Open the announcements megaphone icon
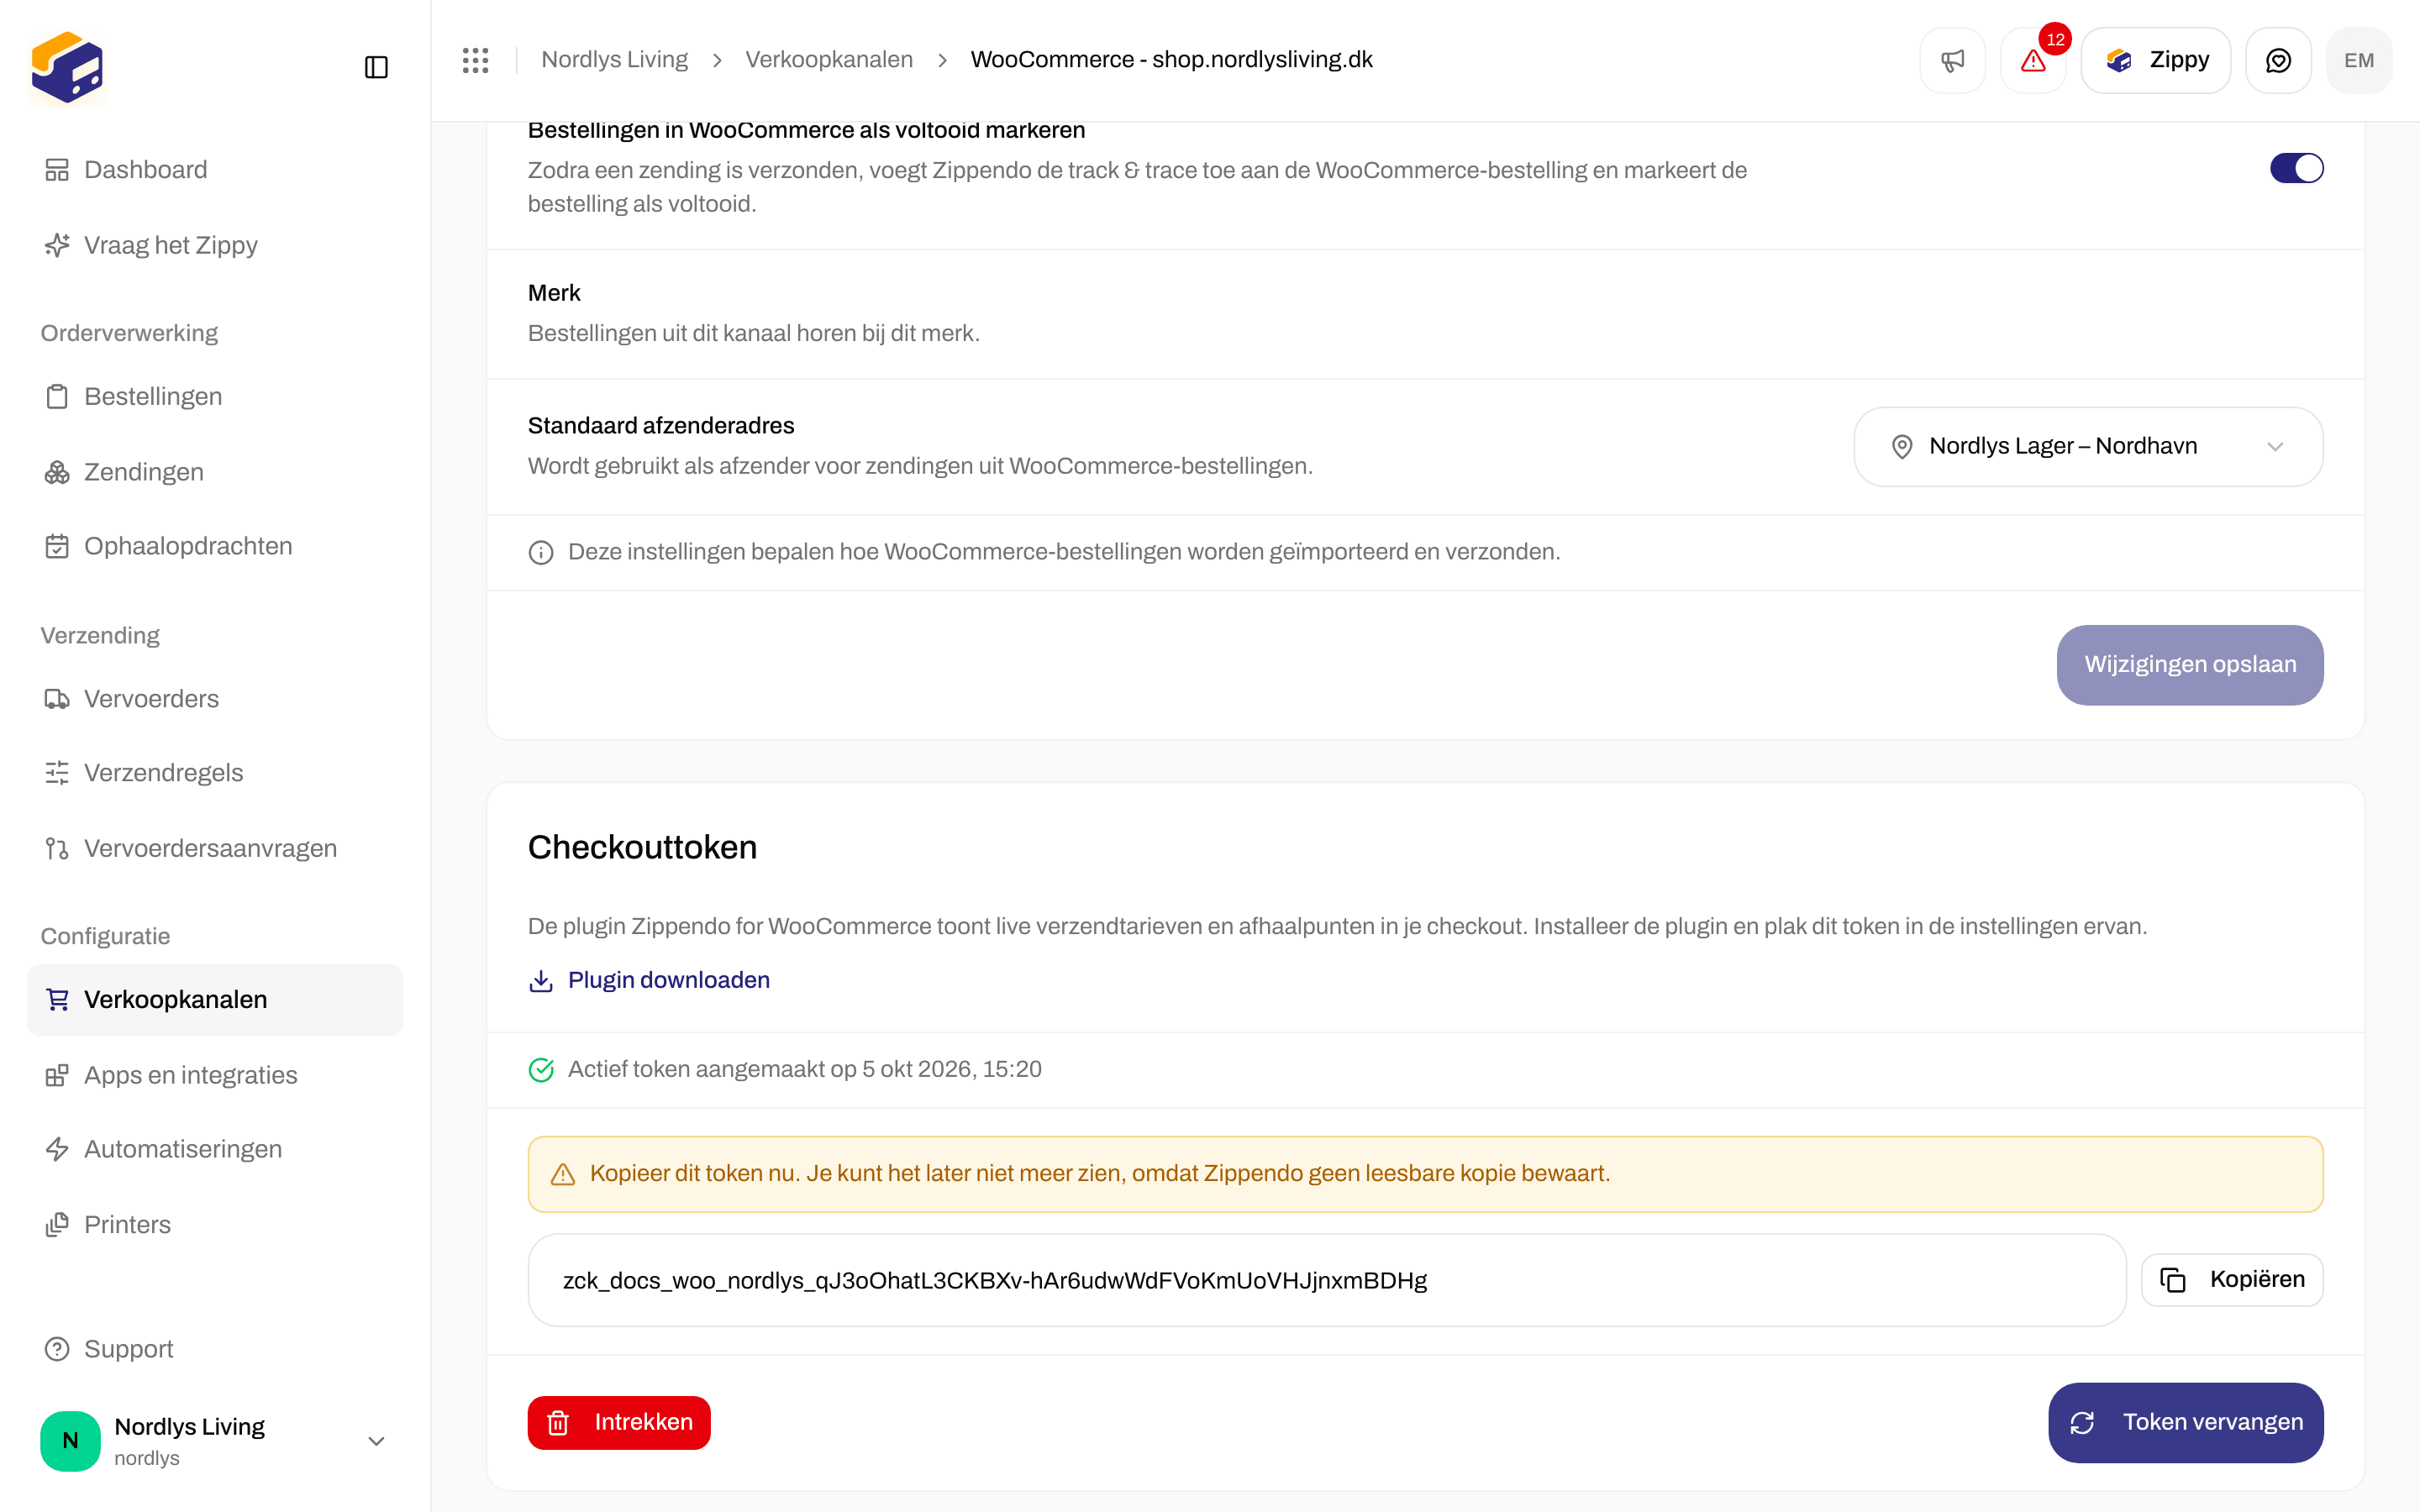The width and height of the screenshot is (2420, 1512). tap(1952, 60)
